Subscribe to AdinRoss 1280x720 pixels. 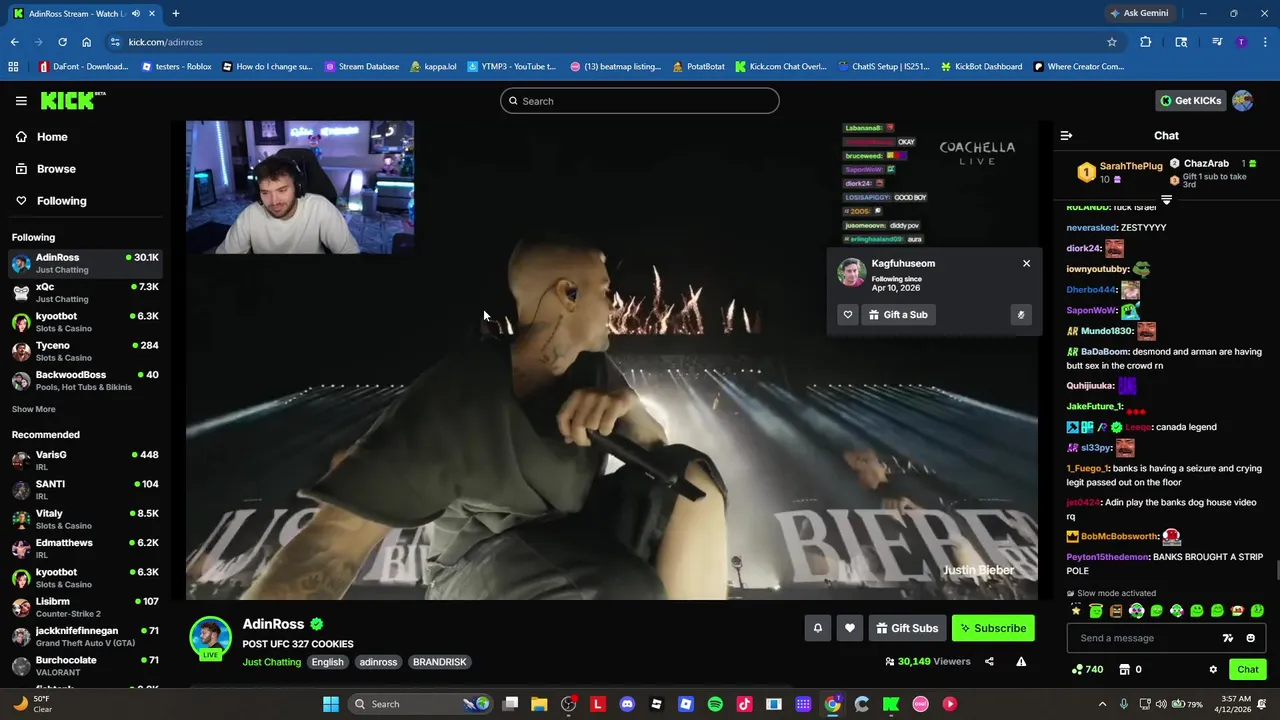(993, 628)
